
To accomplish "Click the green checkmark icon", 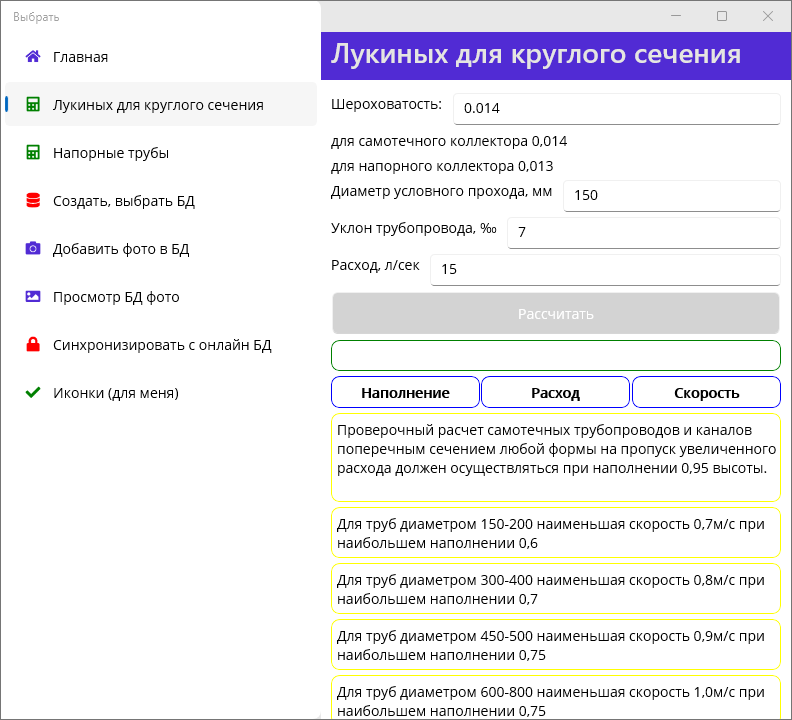I will [x=33, y=393].
